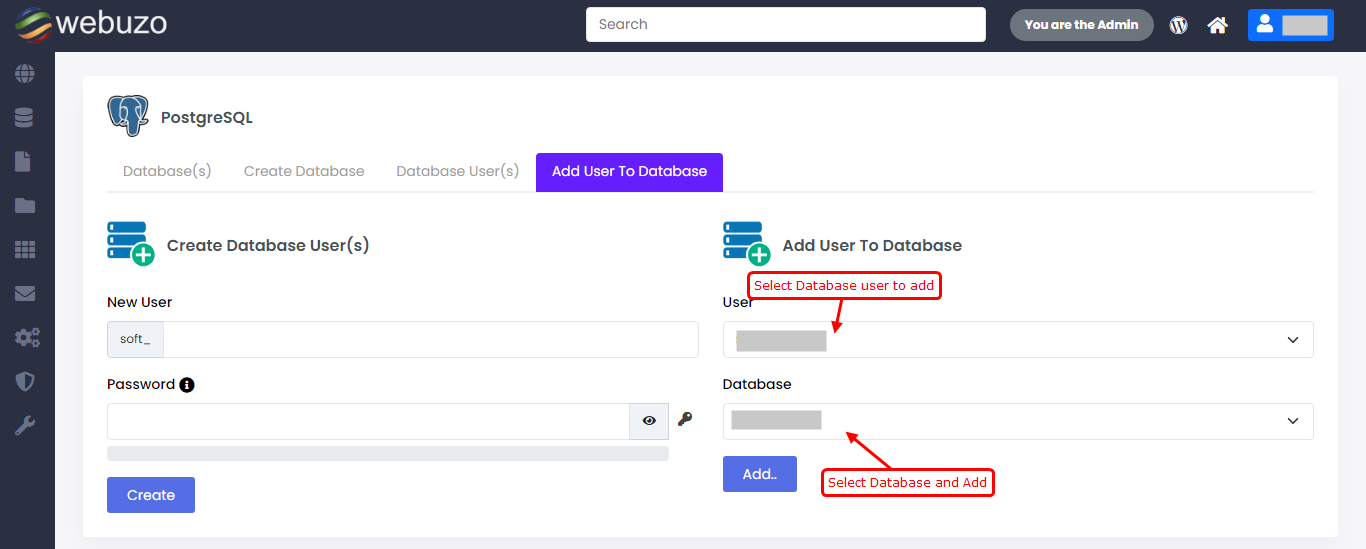Open the gears settings sidebar icon

26,338
